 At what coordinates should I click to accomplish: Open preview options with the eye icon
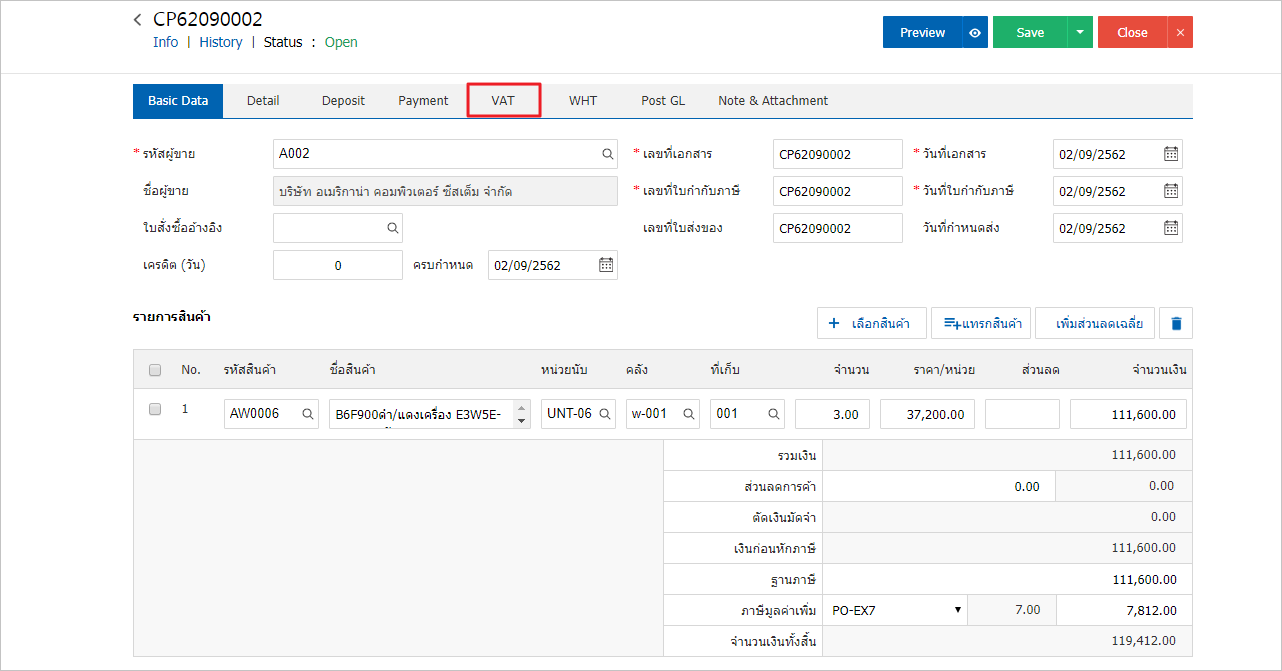pos(975,32)
